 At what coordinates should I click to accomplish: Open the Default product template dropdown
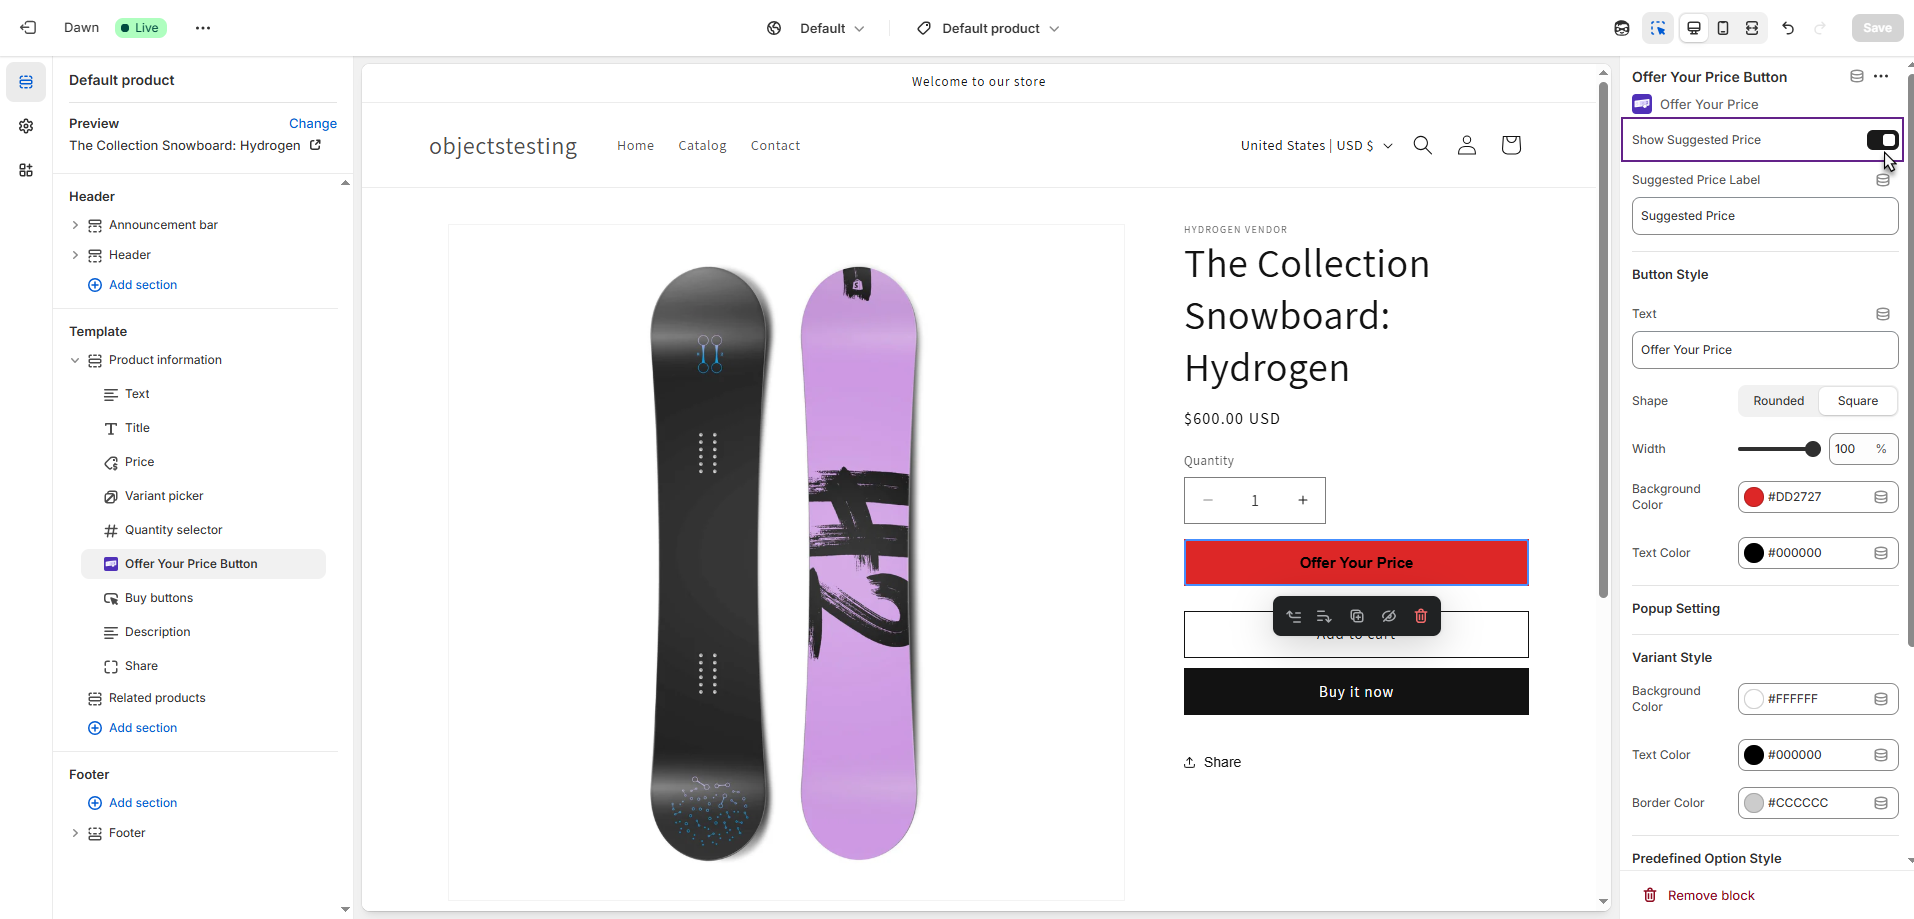click(988, 28)
